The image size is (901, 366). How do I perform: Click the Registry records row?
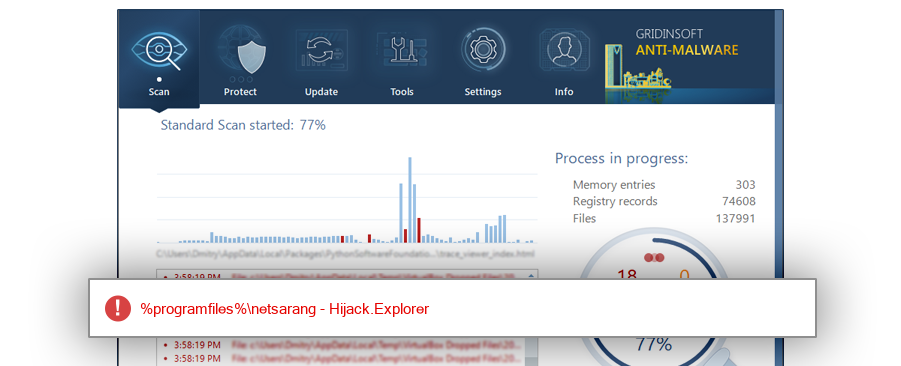coord(664,202)
